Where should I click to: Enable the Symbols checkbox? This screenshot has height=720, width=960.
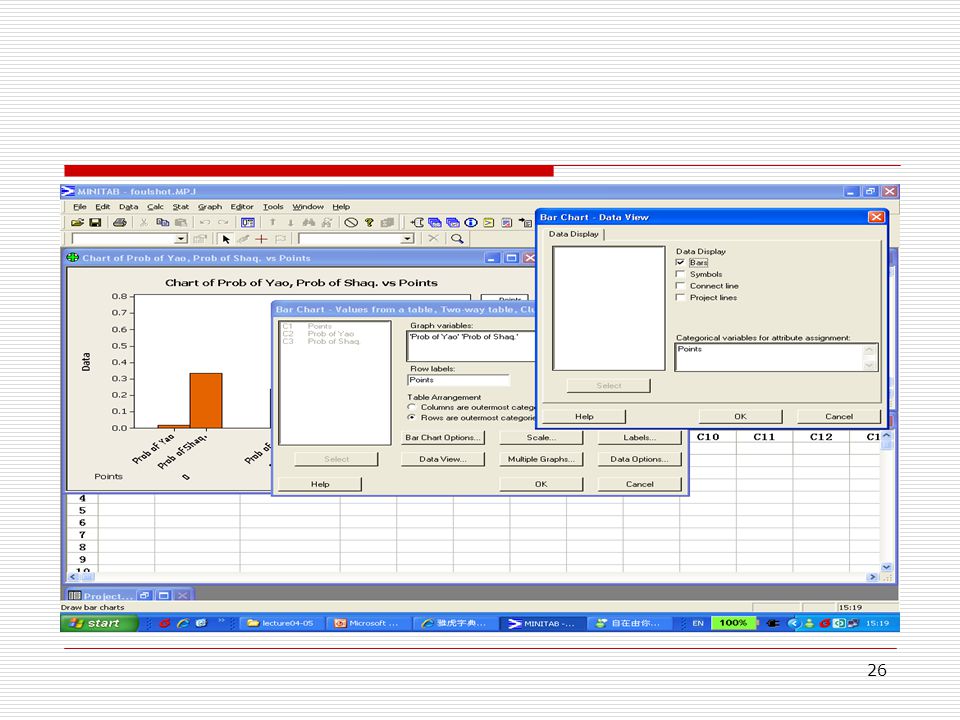click(680, 274)
